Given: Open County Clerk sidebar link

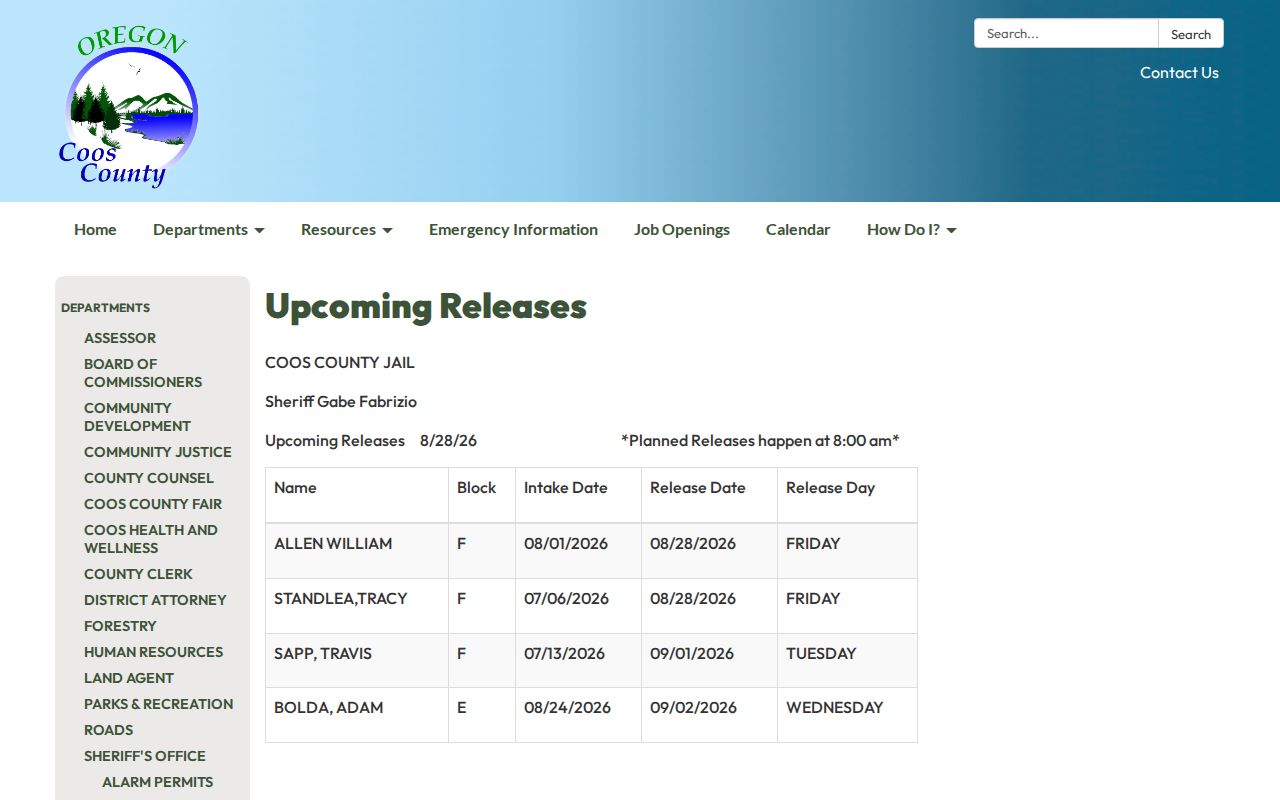Looking at the screenshot, I should 138,574.
